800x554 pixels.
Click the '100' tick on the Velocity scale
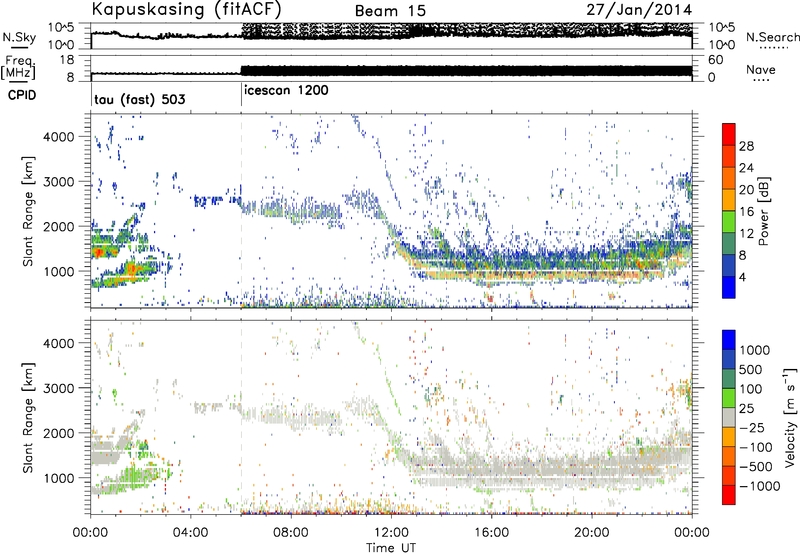tap(751, 389)
